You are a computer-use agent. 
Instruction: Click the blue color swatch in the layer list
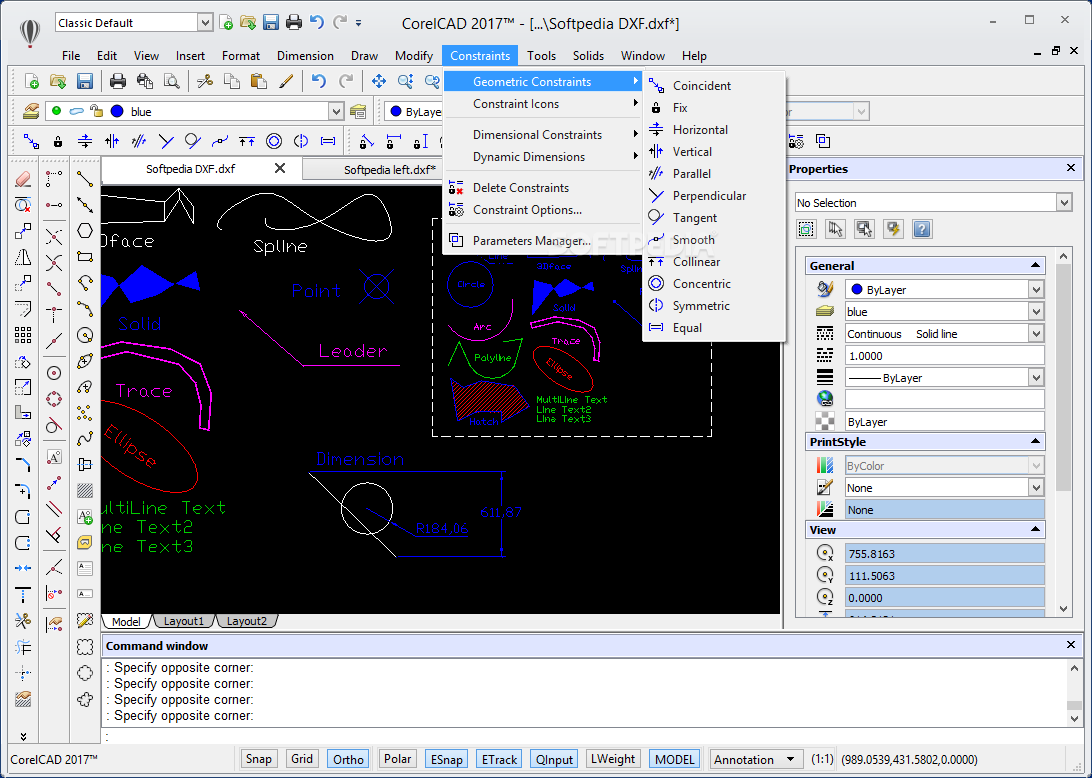117,111
